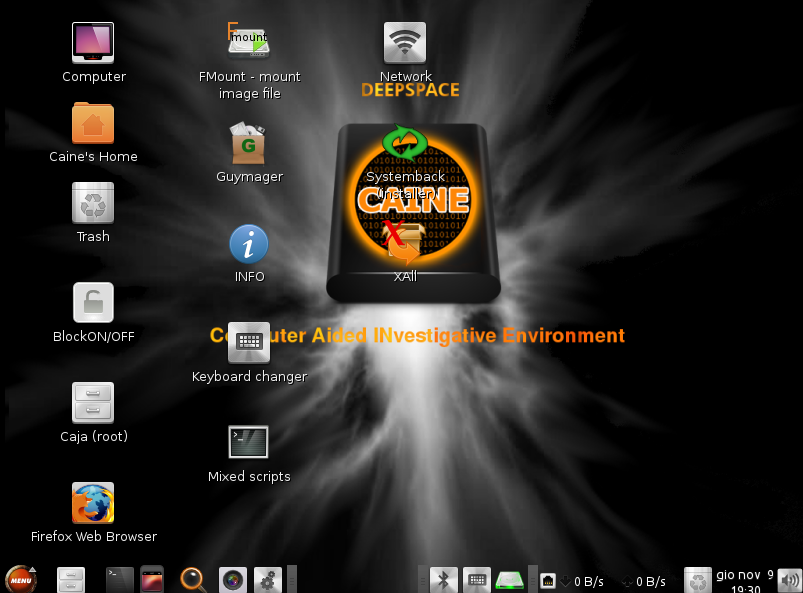Click the download speed '0 B/s' reading
Screen dimensions: 803x593
click(x=588, y=581)
